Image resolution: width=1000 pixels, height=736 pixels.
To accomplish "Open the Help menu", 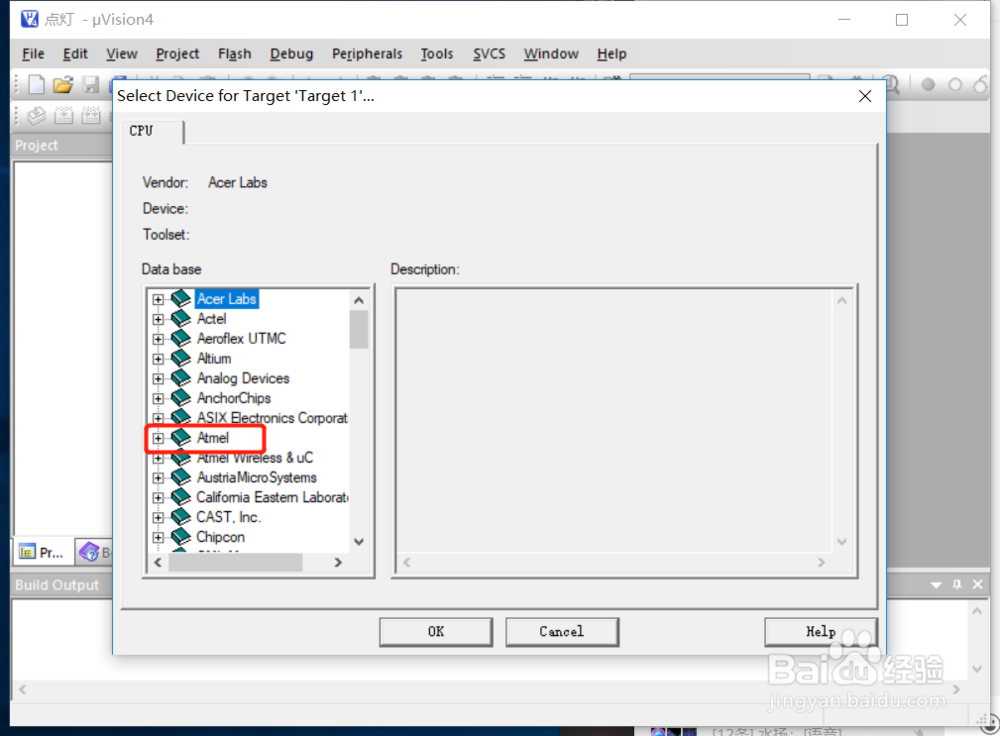I will 612,54.
